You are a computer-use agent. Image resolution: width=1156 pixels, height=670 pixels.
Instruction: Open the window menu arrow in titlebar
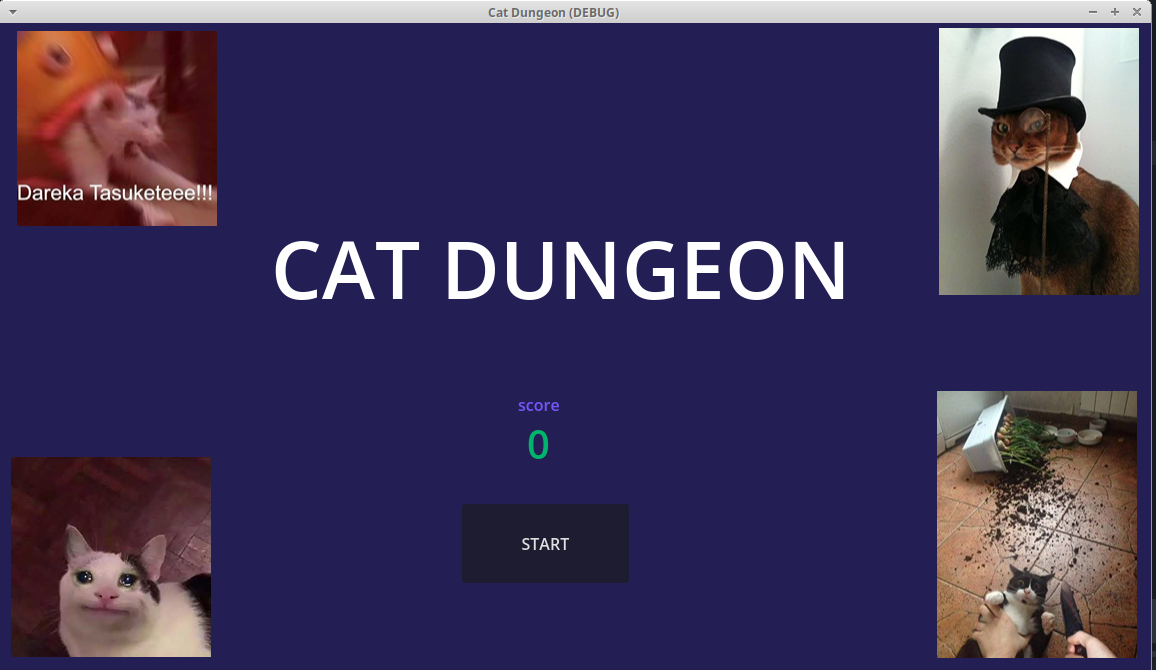(13, 12)
